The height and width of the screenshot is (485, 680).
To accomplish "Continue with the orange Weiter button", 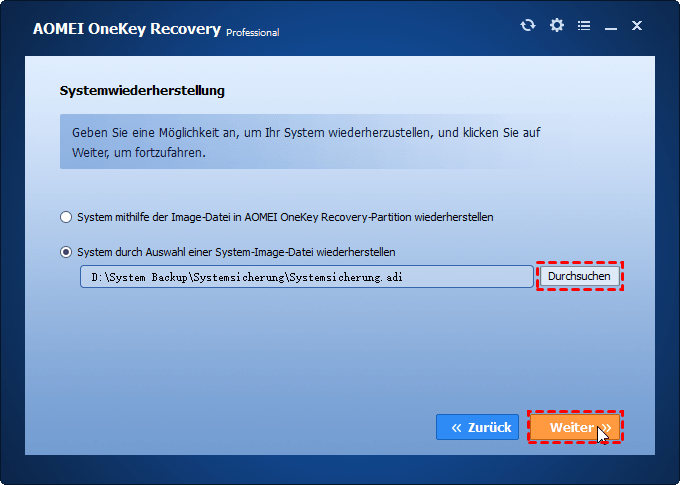I will 575,427.
